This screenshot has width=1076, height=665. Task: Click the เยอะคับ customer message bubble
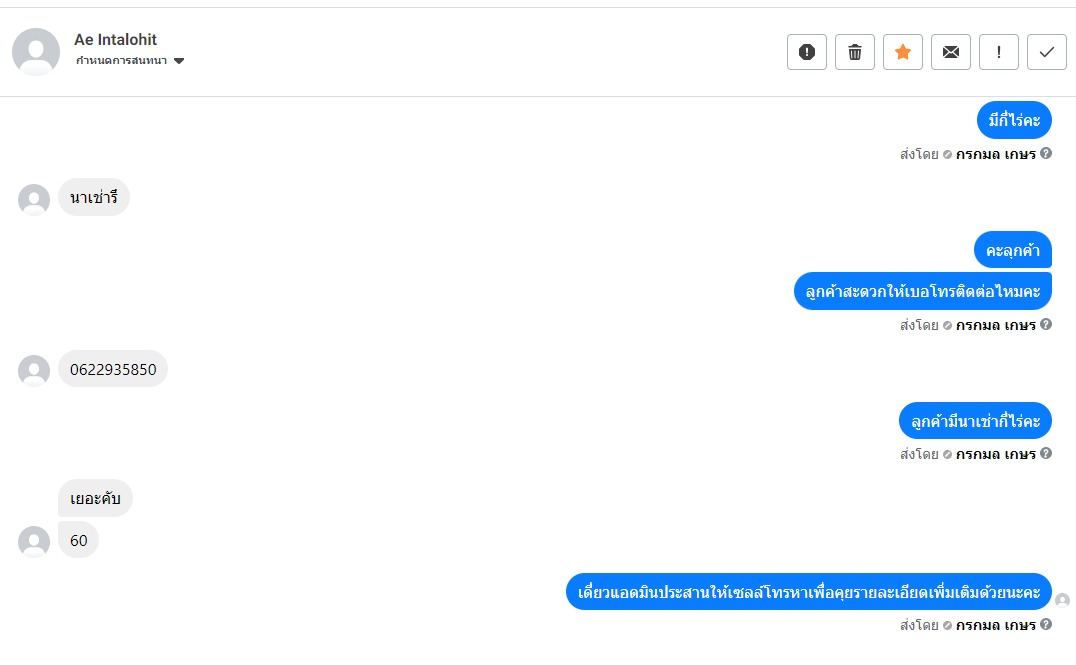click(x=95, y=498)
